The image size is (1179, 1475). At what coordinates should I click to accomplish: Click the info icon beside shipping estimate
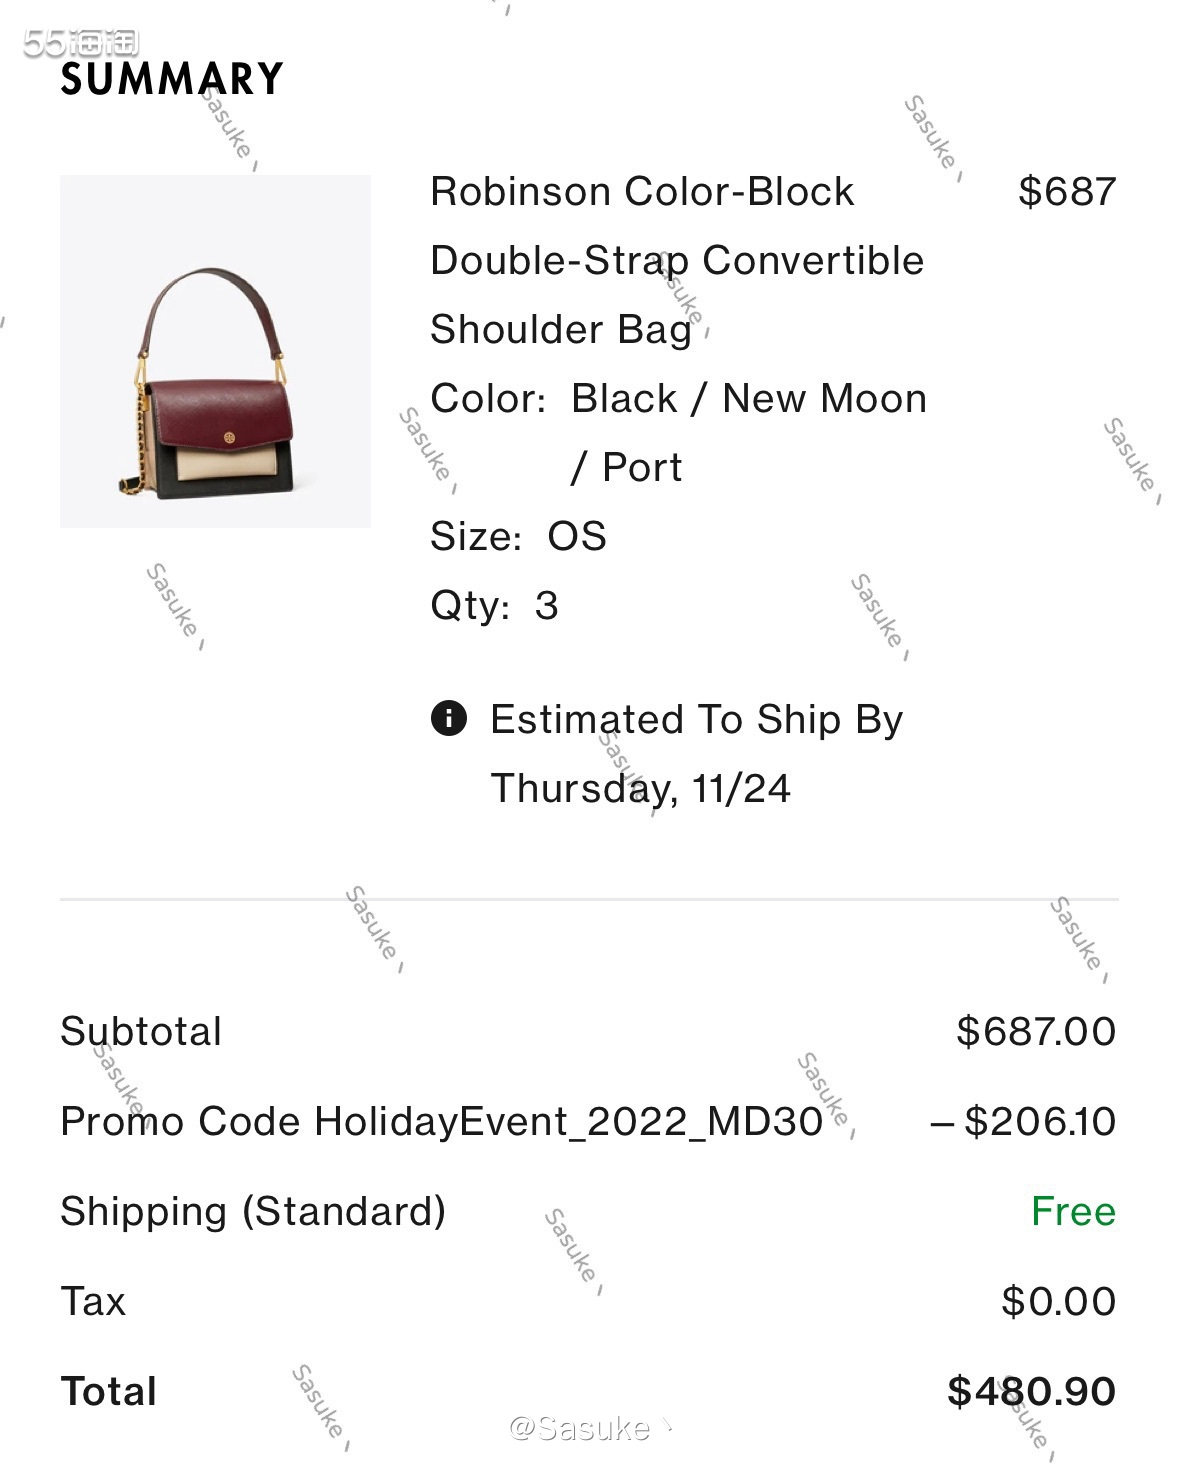(x=449, y=718)
